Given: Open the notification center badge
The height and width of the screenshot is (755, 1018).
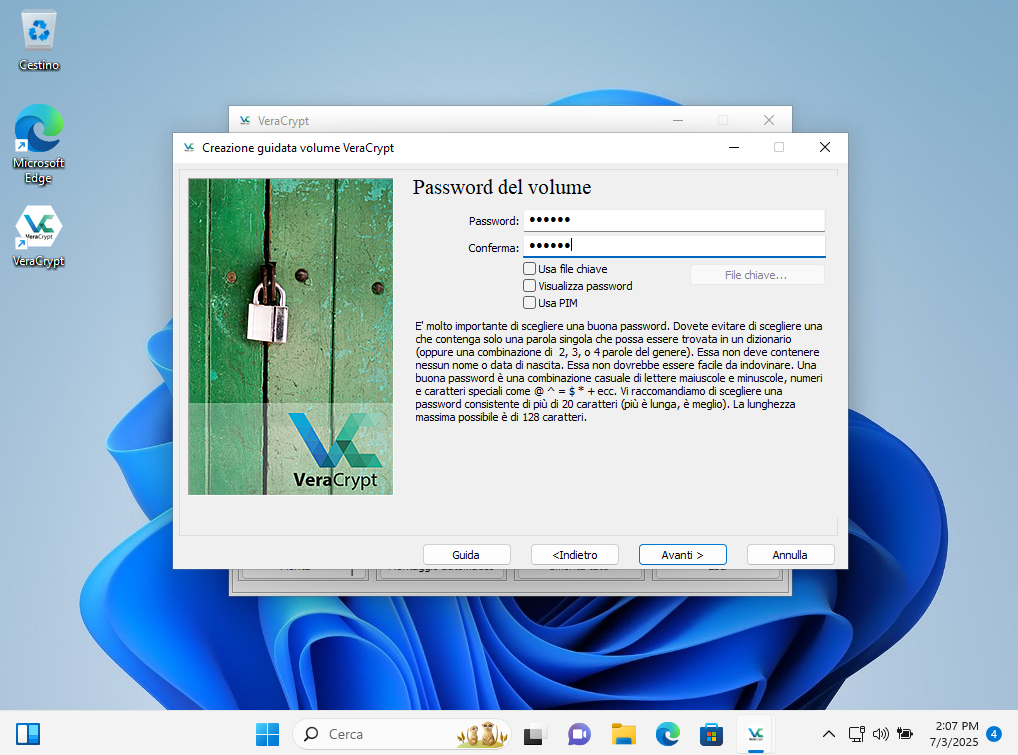Looking at the screenshot, I should (x=993, y=734).
